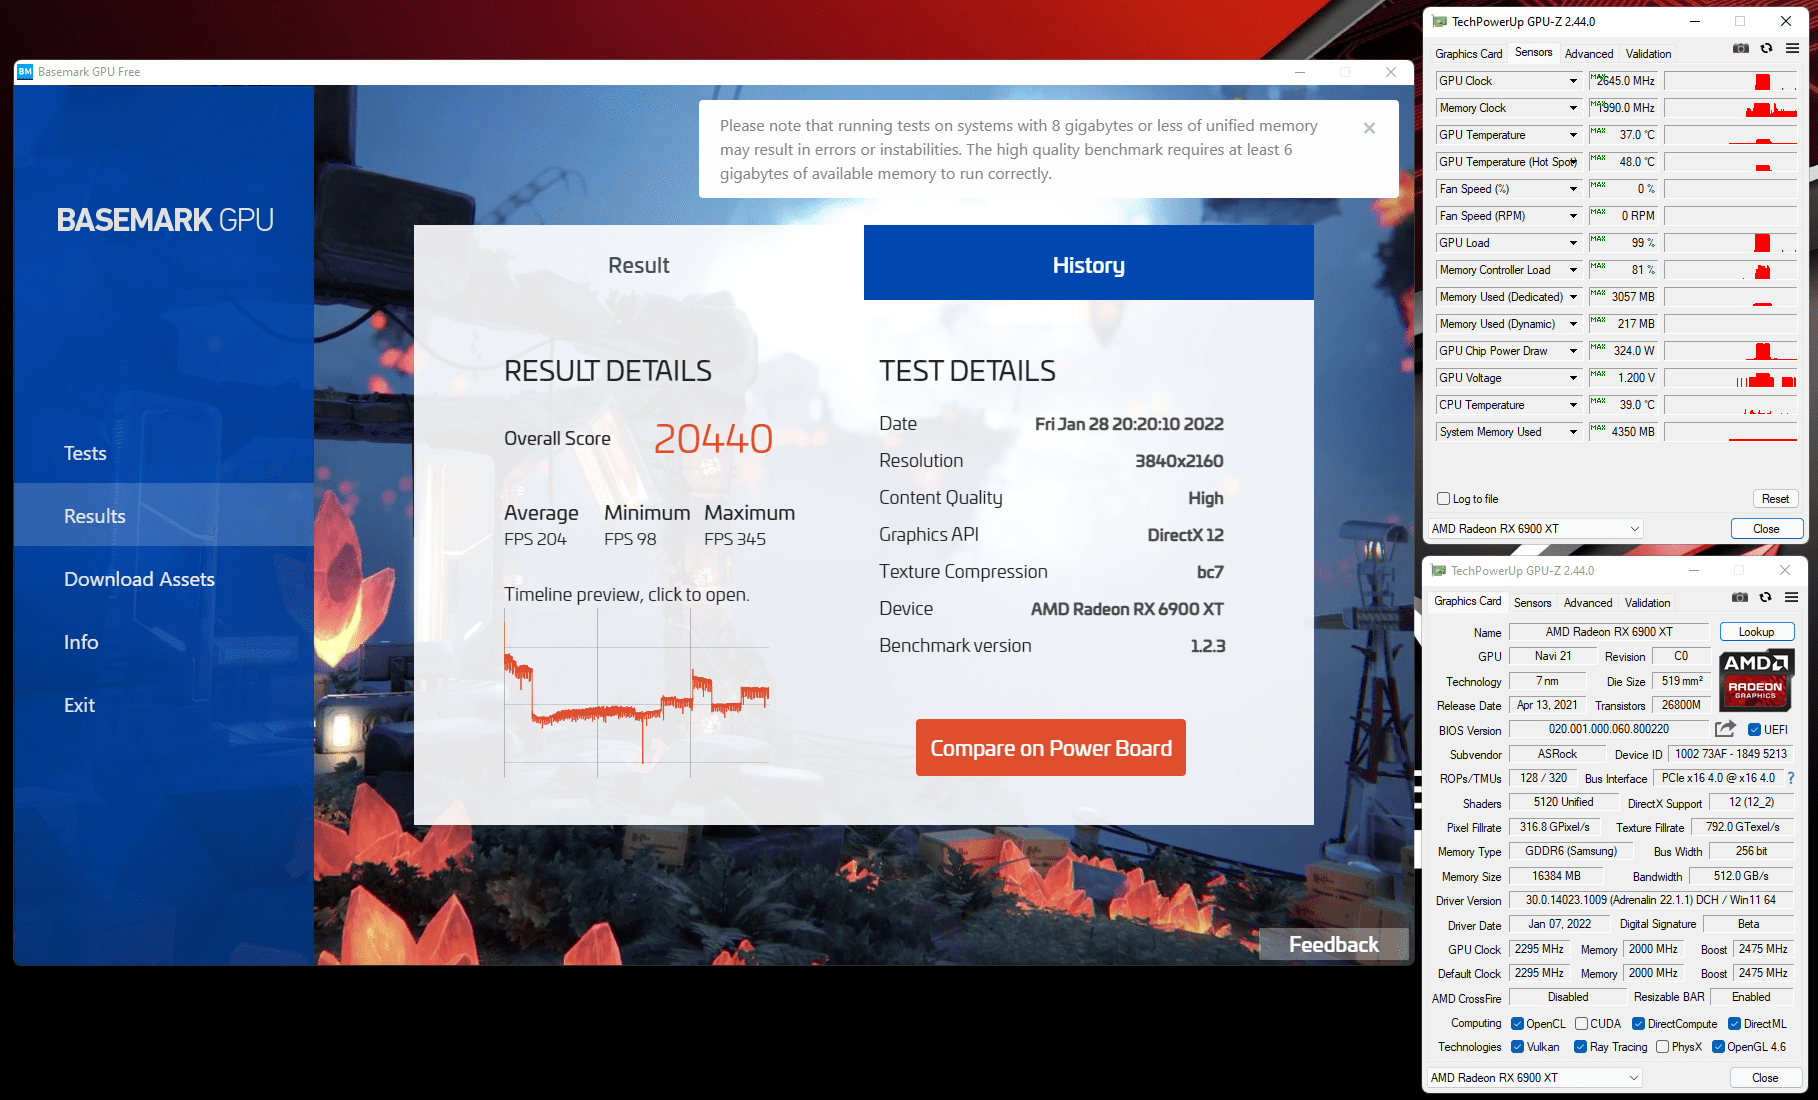The width and height of the screenshot is (1818, 1100).
Task: Toggle the DirectCompute checkbox
Action: 1638,1024
